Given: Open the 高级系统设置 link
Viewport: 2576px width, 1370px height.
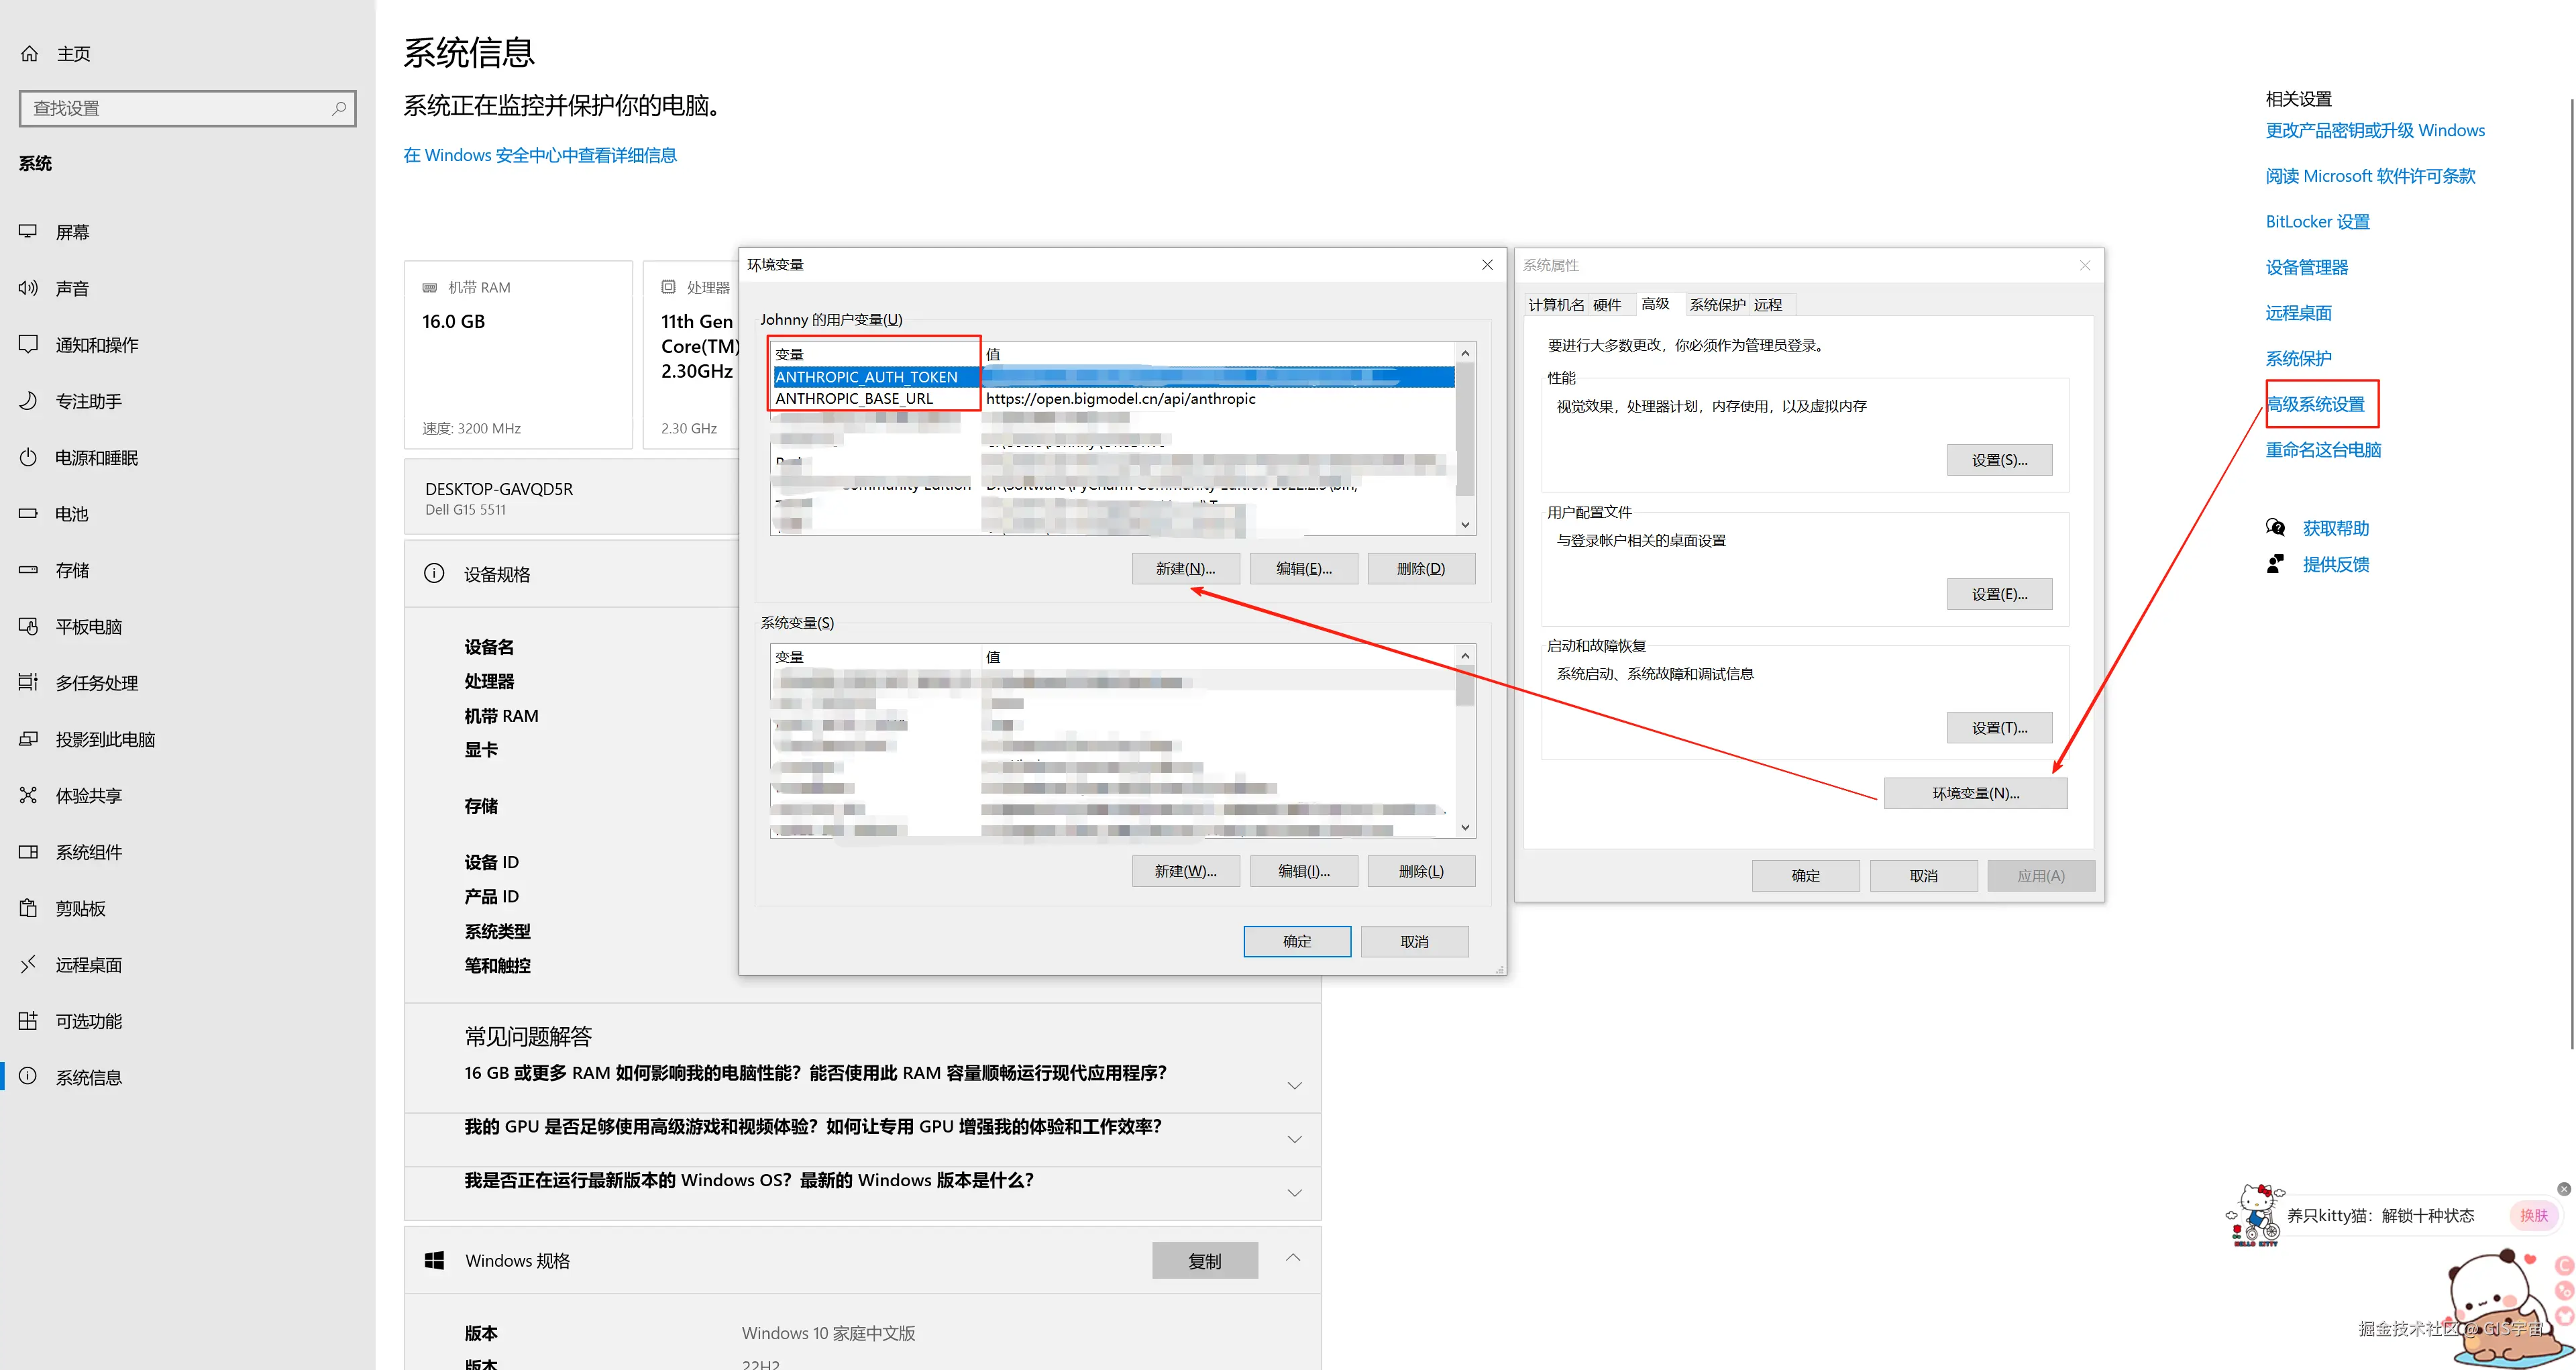Looking at the screenshot, I should [2316, 404].
